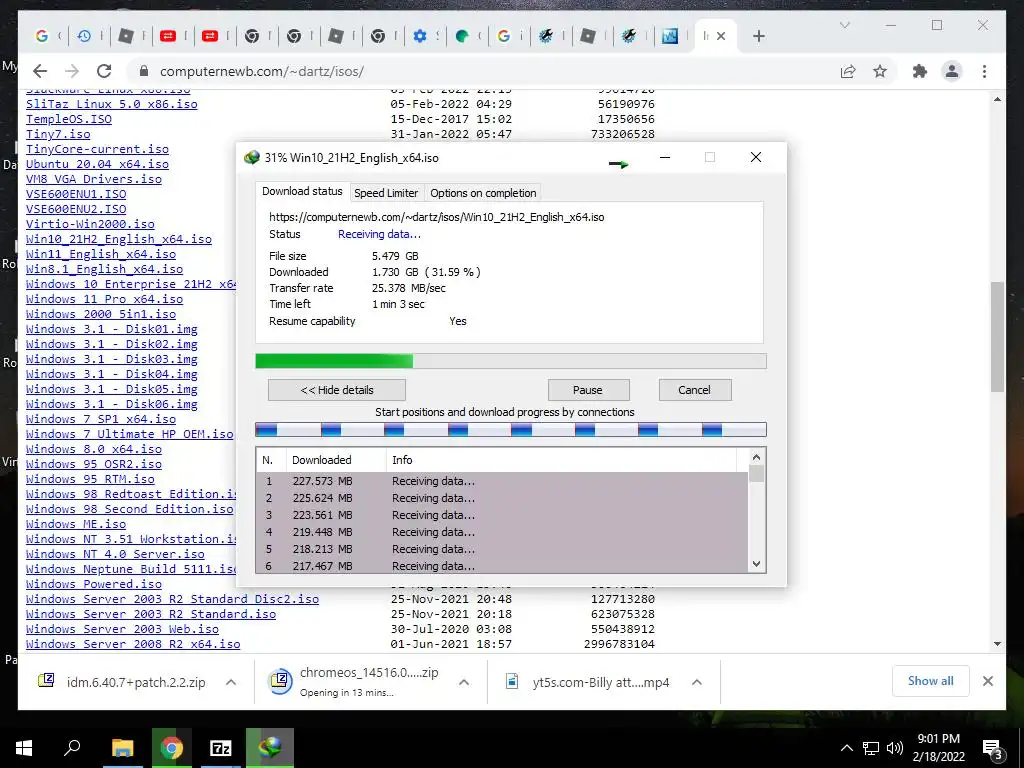Open the Windows 7 SP1 x64.iso link
The width and height of the screenshot is (1024, 768).
click(101, 419)
